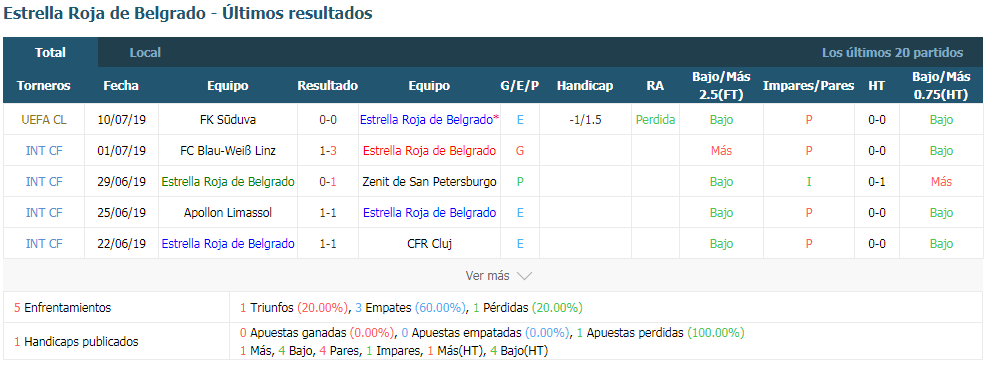The width and height of the screenshot is (987, 365).
Task: Click the Perdida RA cell
Action: (655, 120)
